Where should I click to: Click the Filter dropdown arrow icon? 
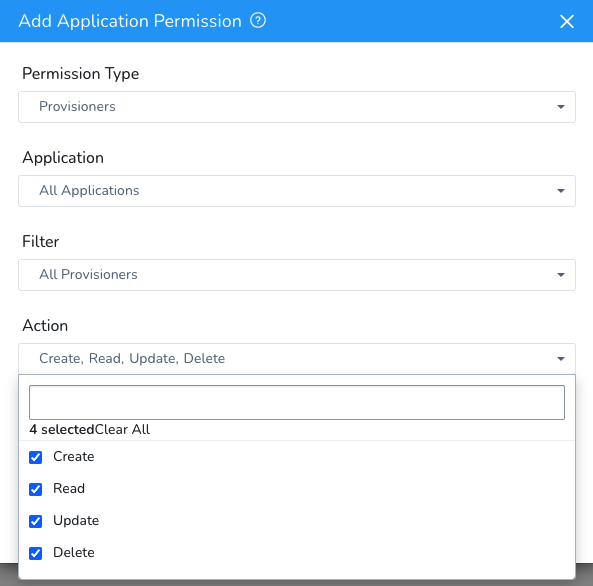pos(561,275)
